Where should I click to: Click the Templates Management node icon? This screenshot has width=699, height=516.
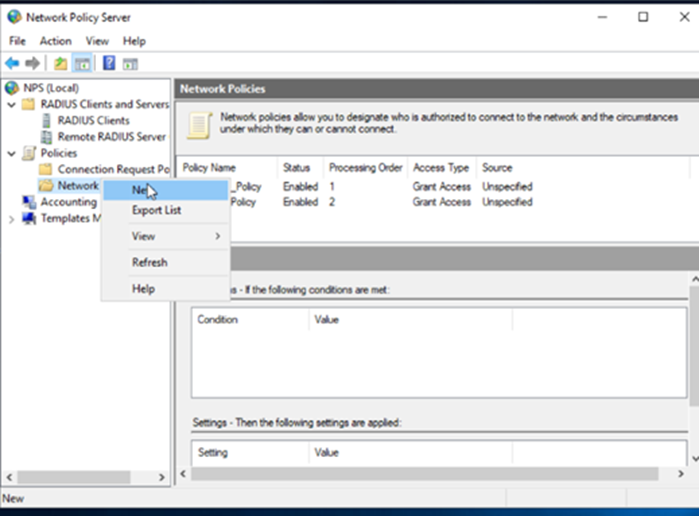29,219
